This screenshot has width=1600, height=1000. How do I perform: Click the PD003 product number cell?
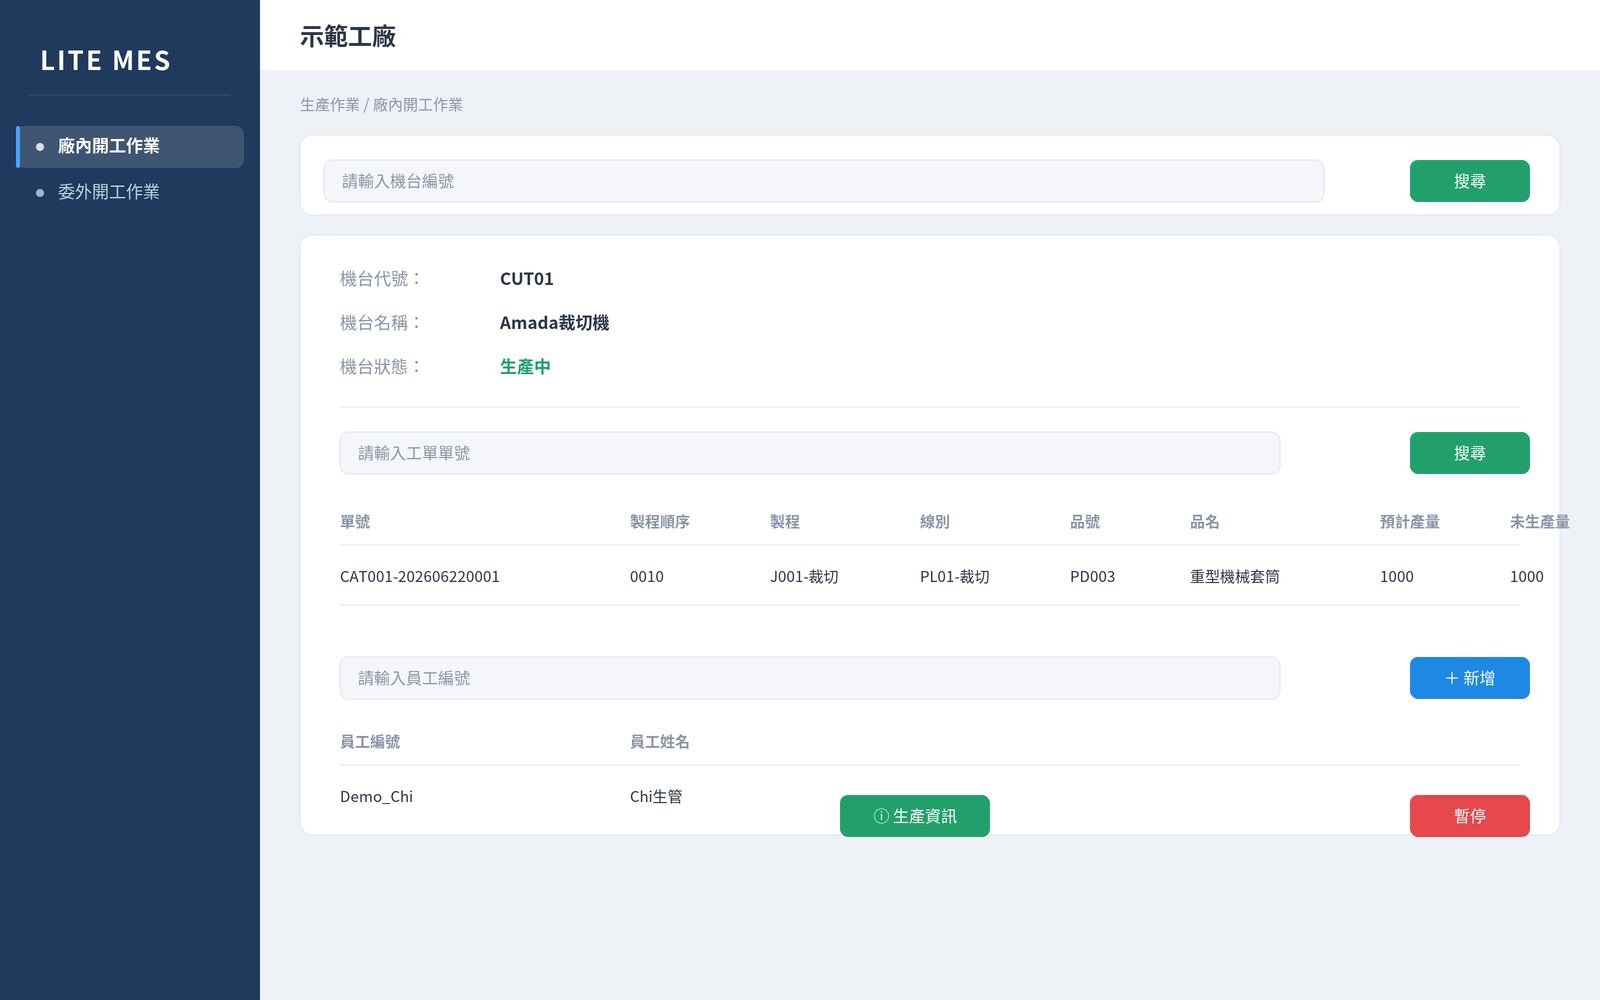click(1092, 577)
